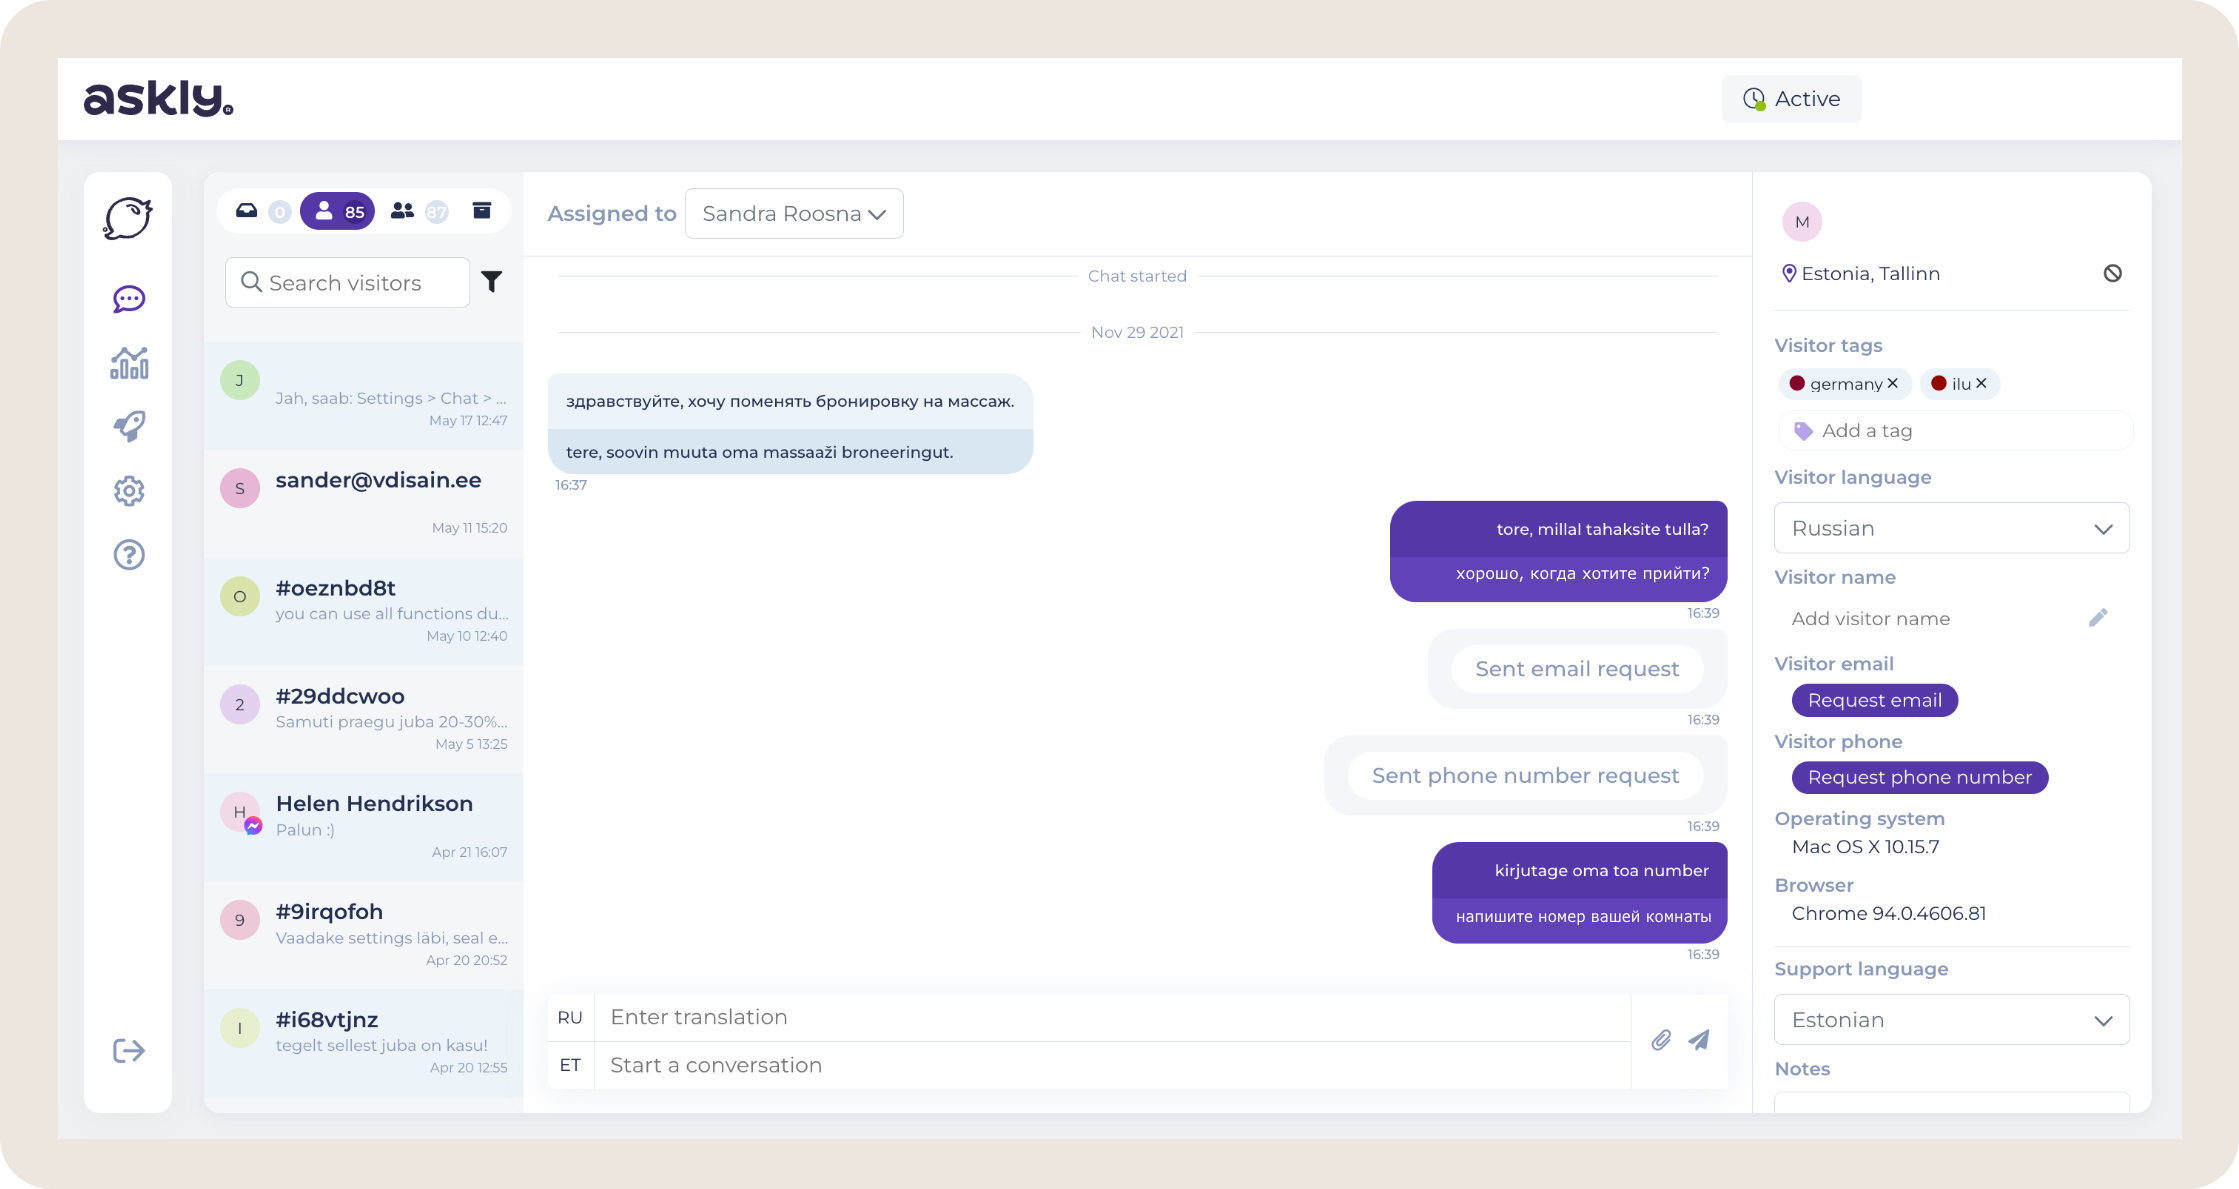Select the conversations tab showing 85

(336, 213)
